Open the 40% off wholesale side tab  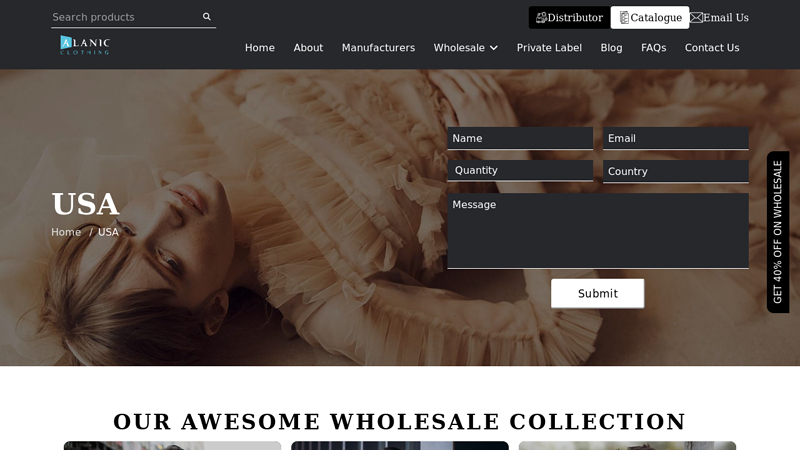(778, 232)
